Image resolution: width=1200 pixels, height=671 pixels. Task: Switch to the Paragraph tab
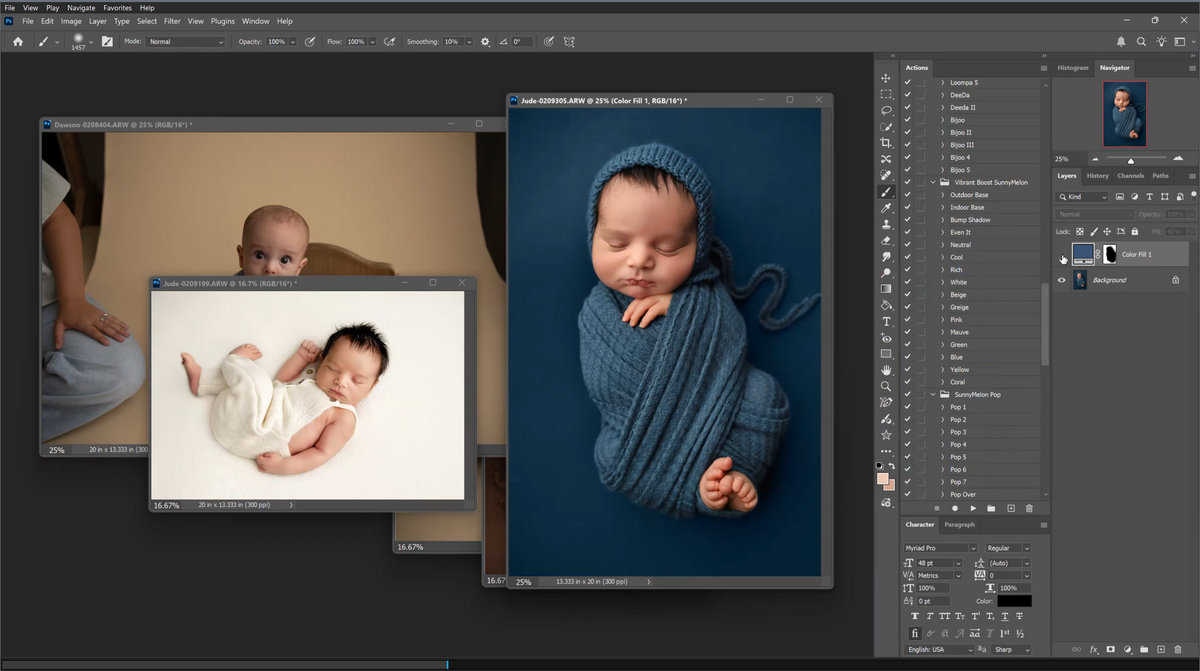959,525
